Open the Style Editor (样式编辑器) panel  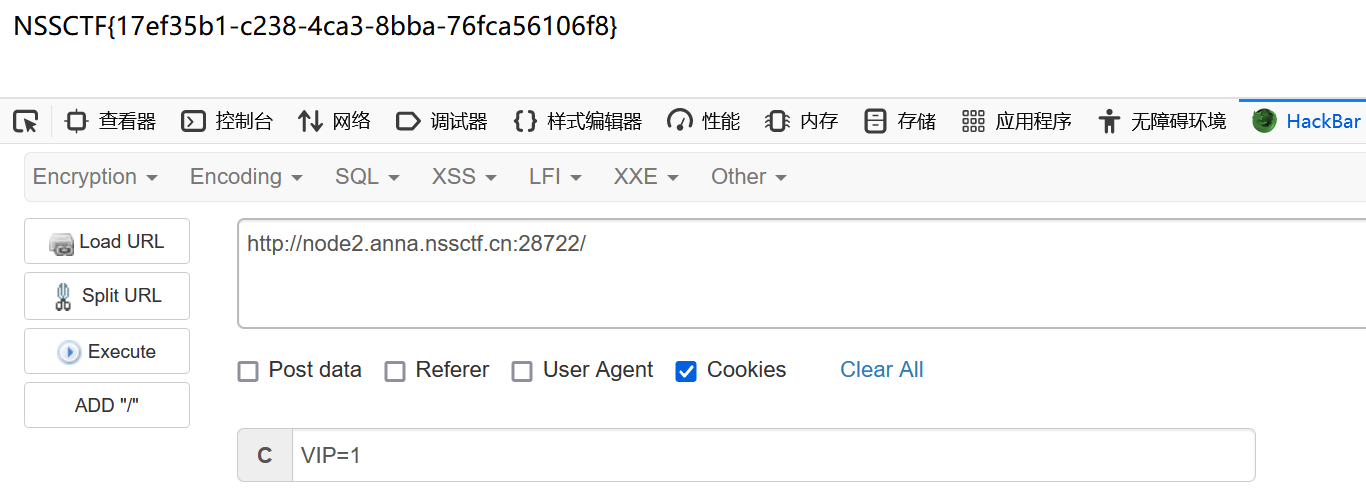pyautogui.click(x=577, y=122)
